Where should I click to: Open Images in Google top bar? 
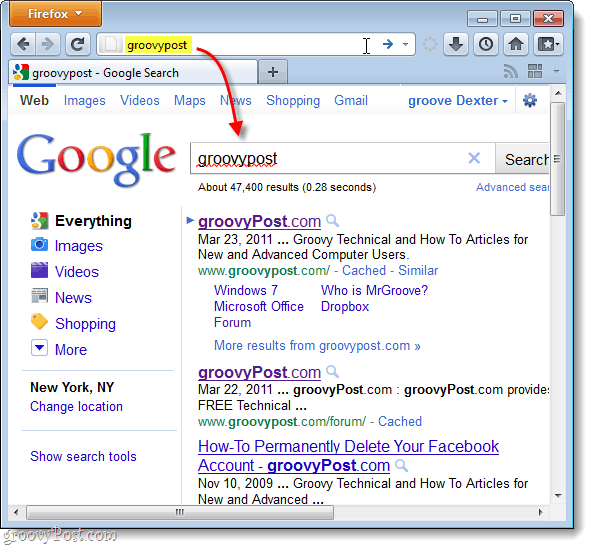click(x=84, y=100)
